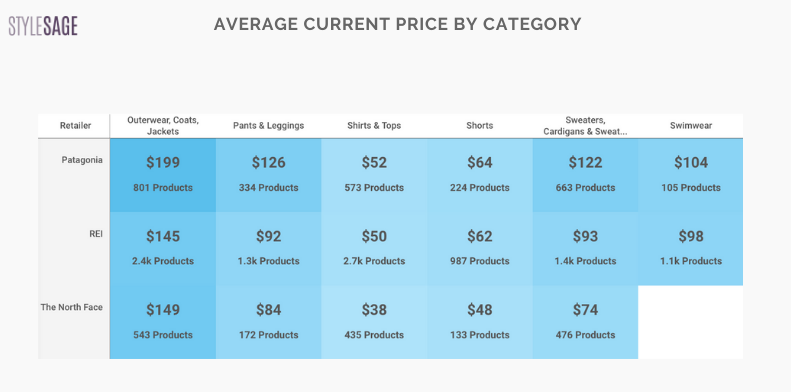Click the Outerwear, Coats, Jackets column header

[163, 126]
